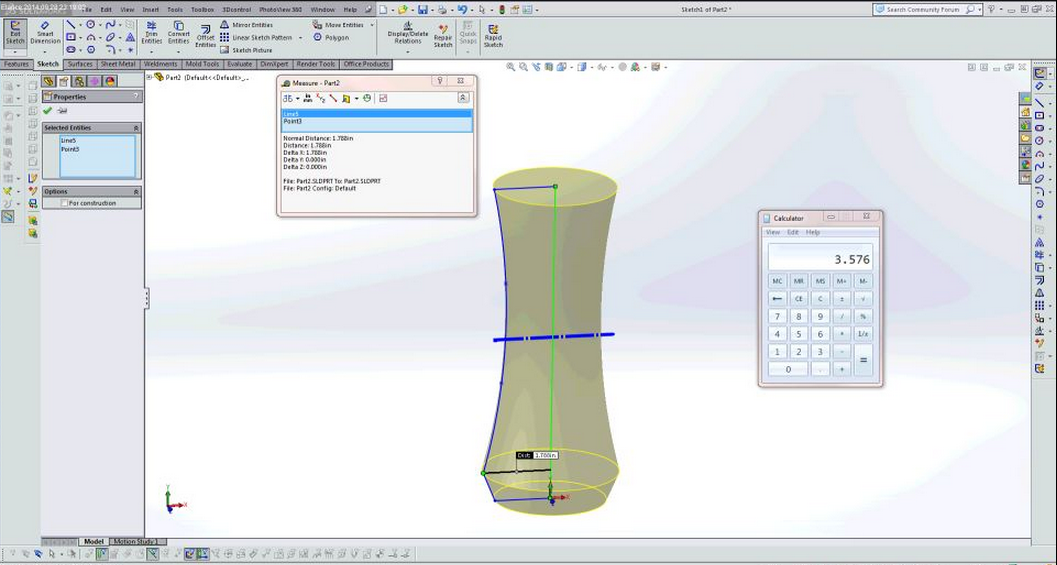Image resolution: width=1057 pixels, height=565 pixels.
Task: Click the Exit Sketch icon
Action: pos(16,32)
